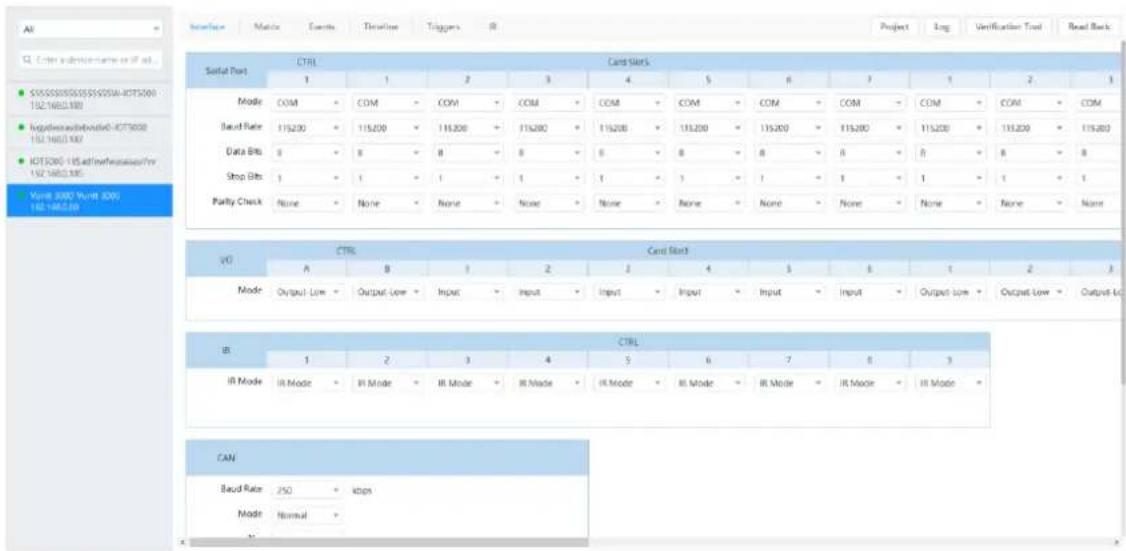The height and width of the screenshot is (551, 1126).
Task: Select the first device ending in IOT5000
Action: click(89, 99)
